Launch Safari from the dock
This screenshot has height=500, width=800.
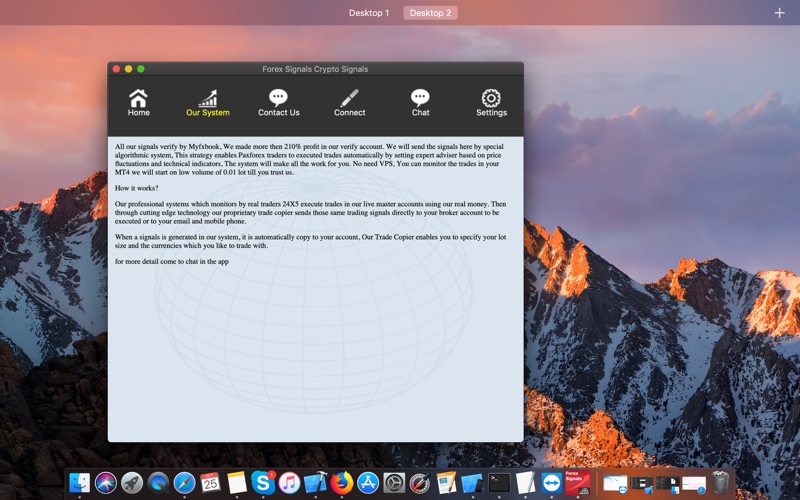[x=184, y=483]
